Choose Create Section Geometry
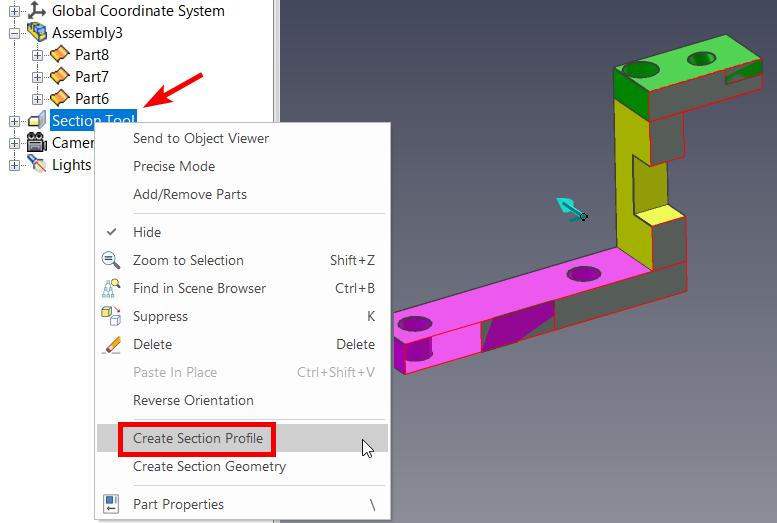777x523 pixels. 210,466
